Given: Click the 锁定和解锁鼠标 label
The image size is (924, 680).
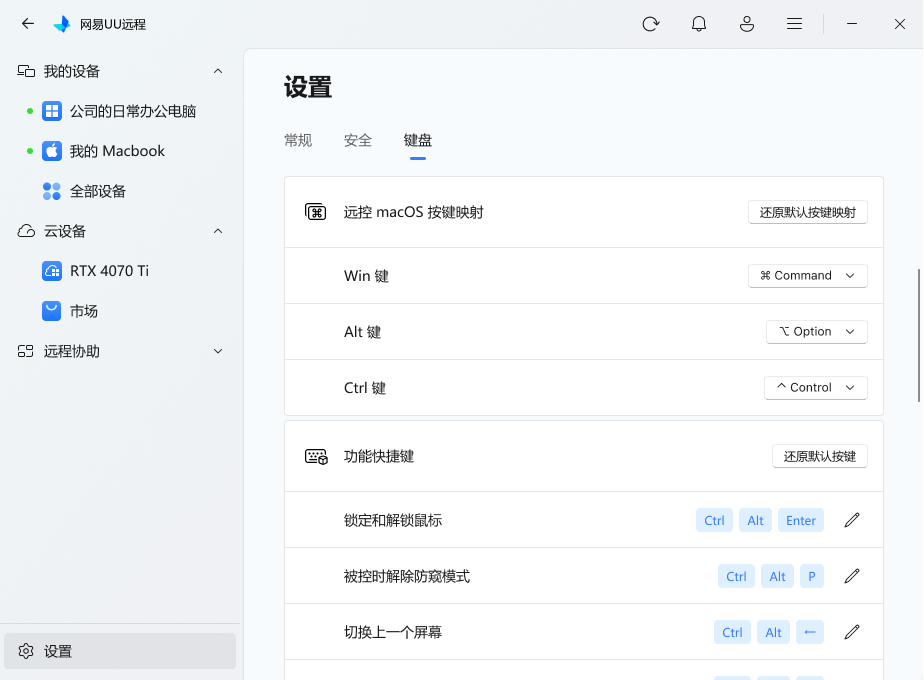Looking at the screenshot, I should [393, 520].
